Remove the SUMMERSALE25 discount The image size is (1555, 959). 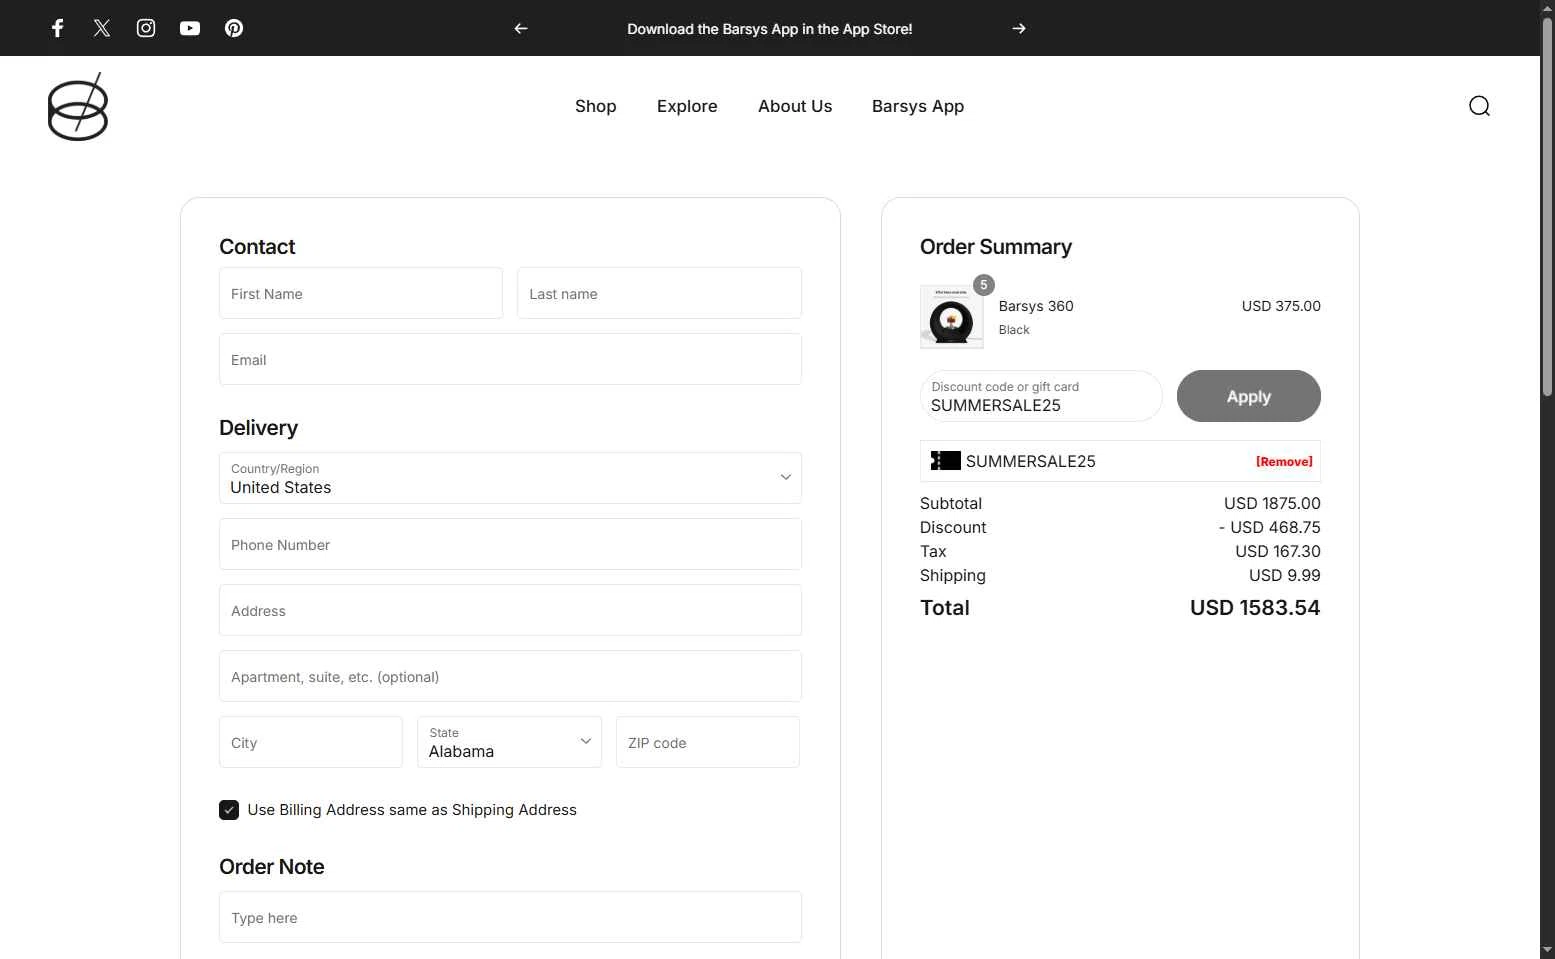[1284, 461]
